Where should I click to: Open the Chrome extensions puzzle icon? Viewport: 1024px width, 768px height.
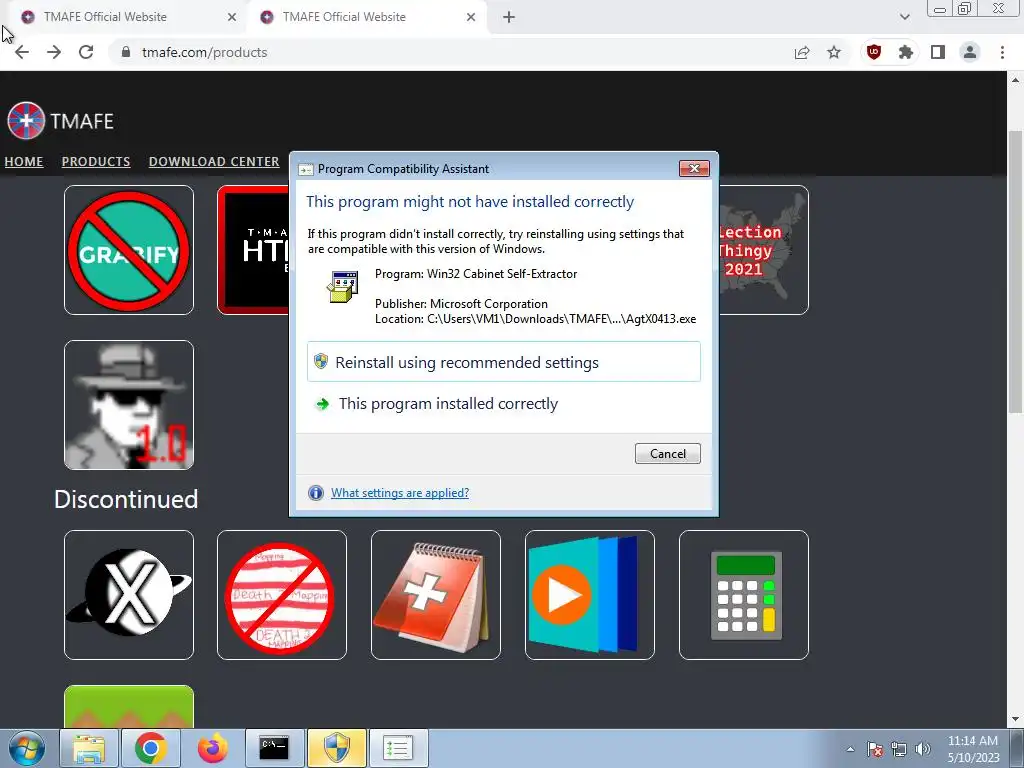[906, 52]
